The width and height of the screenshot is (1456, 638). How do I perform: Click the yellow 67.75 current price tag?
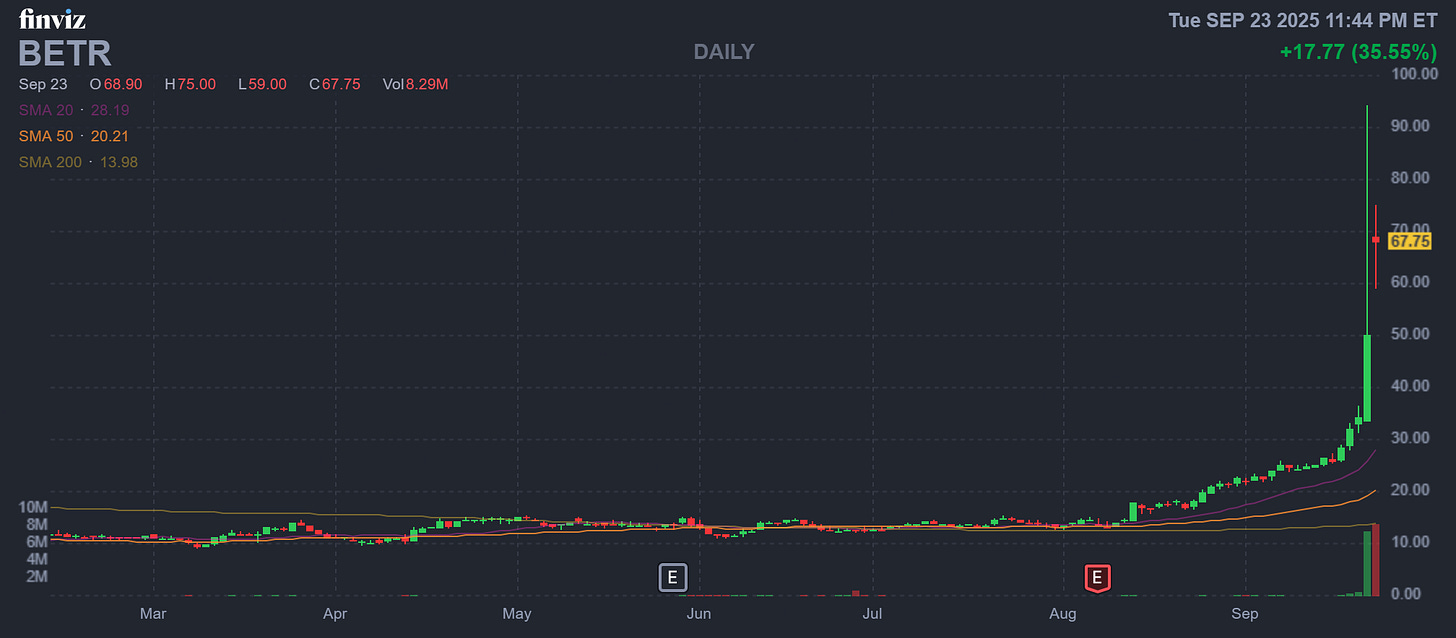(x=1410, y=241)
